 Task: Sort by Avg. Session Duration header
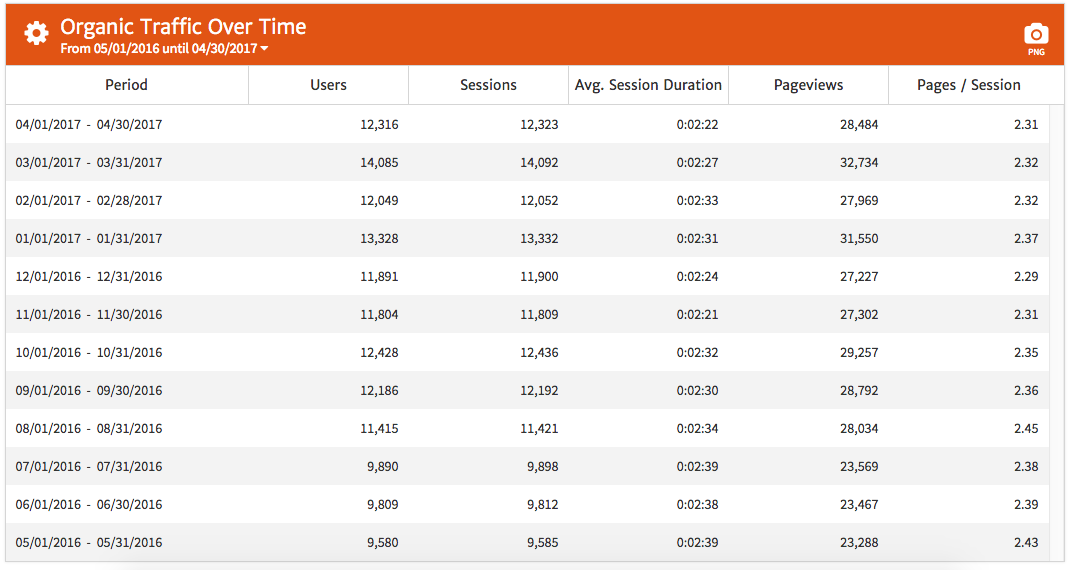648,85
